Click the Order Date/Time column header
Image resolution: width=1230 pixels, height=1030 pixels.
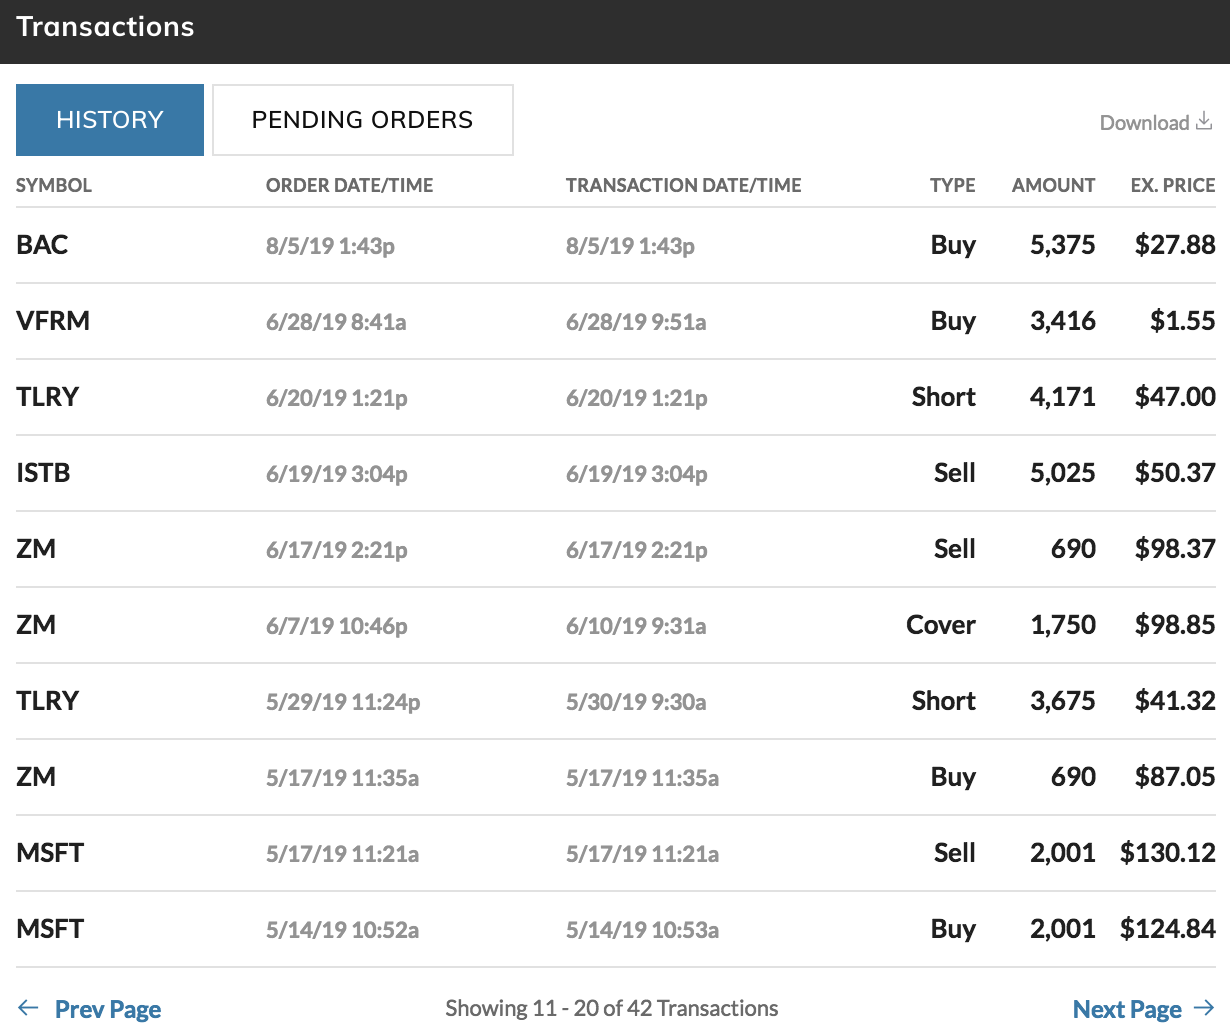tap(349, 185)
